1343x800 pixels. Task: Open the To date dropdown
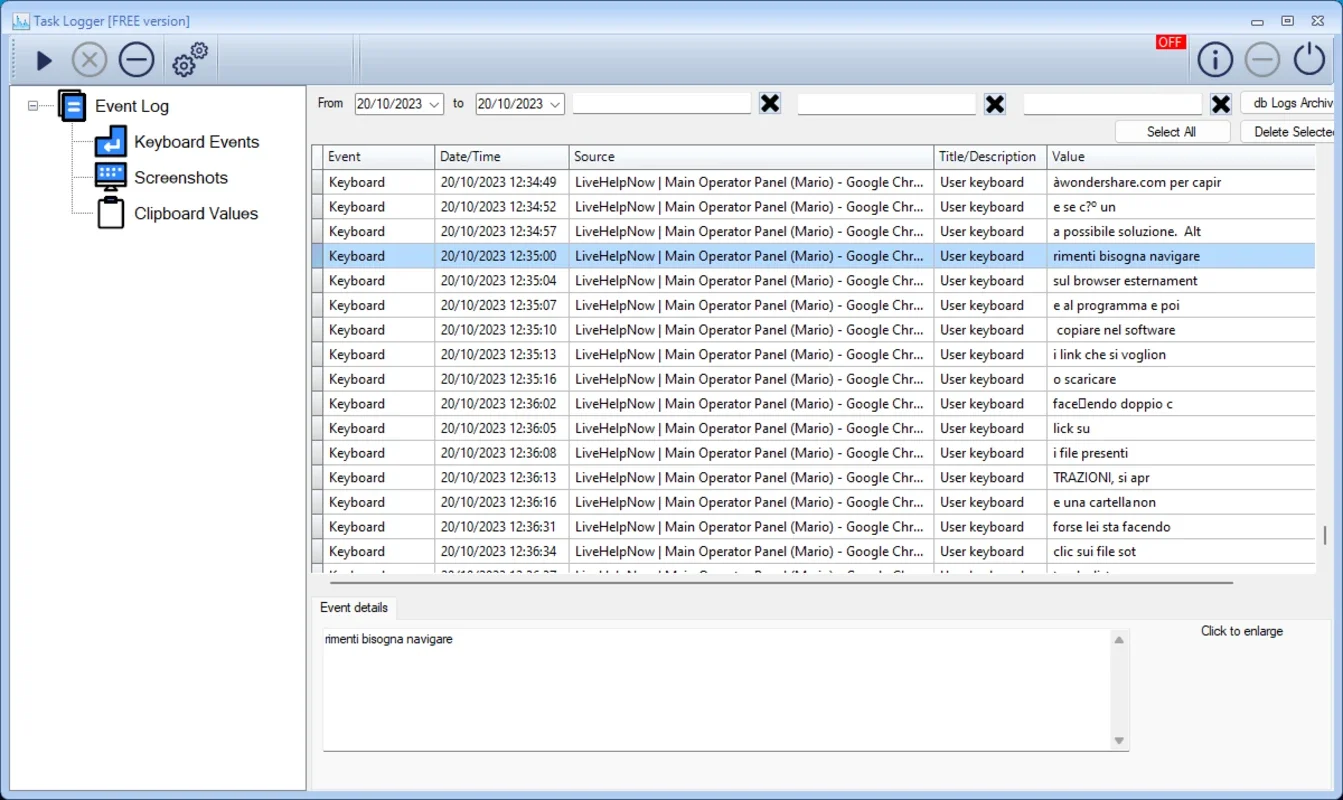[555, 104]
